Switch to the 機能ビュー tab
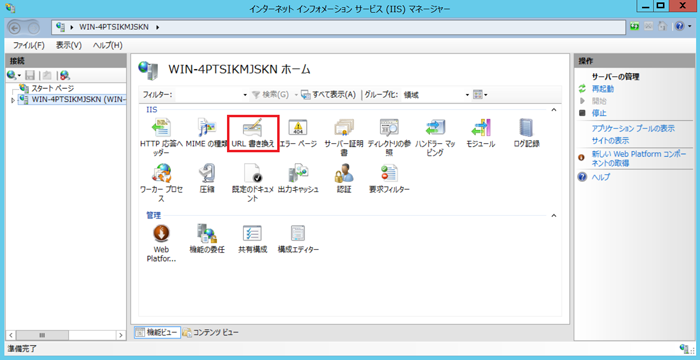This screenshot has height=360, width=700. (157, 332)
